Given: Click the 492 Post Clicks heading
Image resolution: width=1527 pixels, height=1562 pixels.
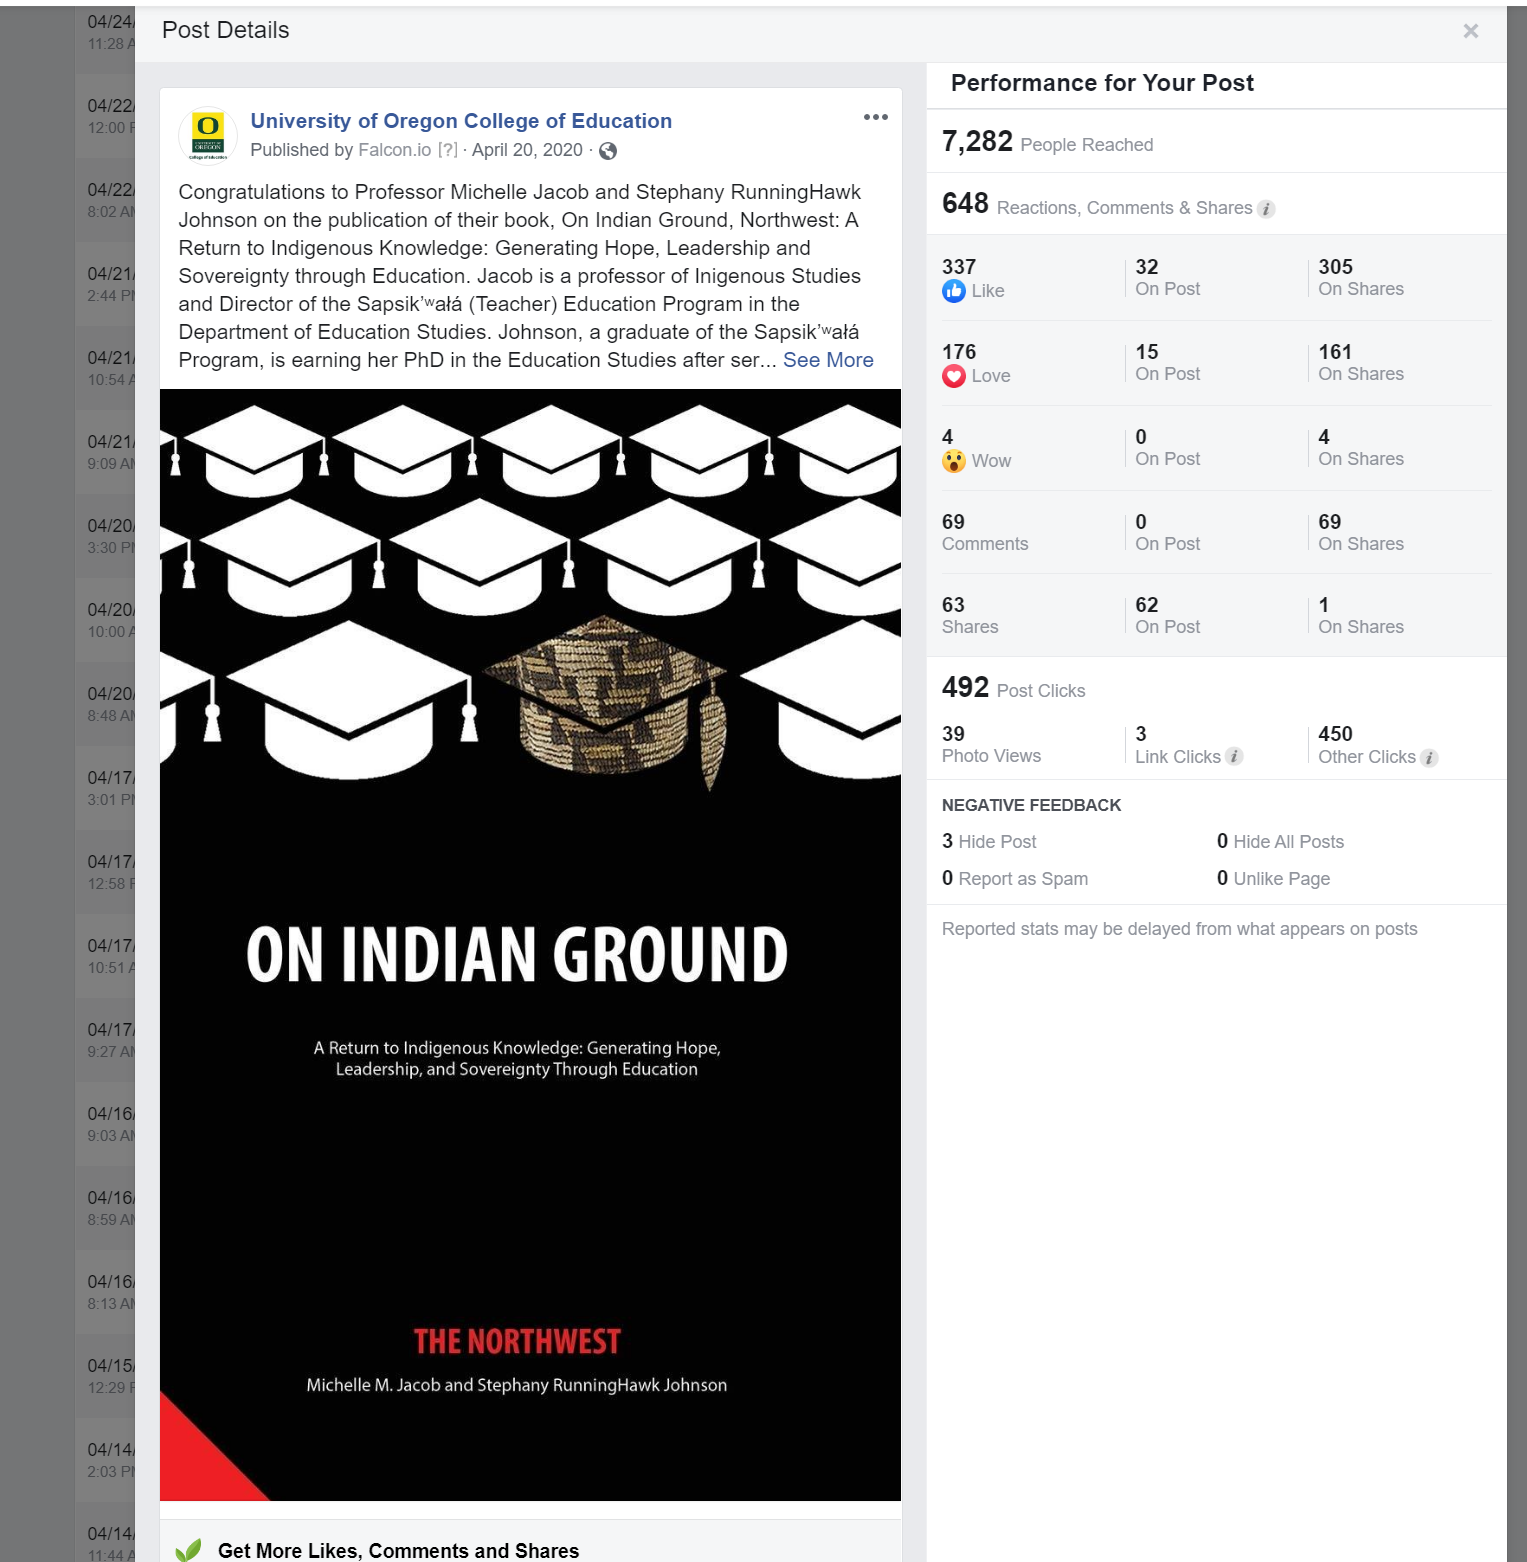Looking at the screenshot, I should 1012,688.
